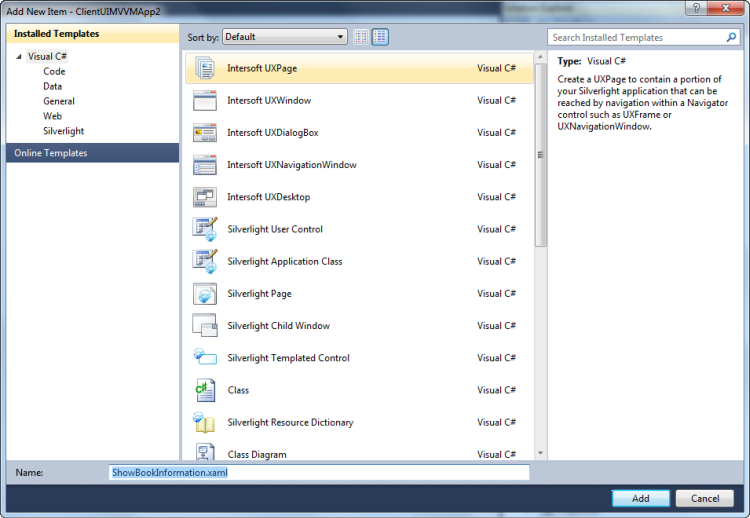Select the Class template name text
Image resolution: width=750 pixels, height=518 pixels.
click(x=238, y=390)
